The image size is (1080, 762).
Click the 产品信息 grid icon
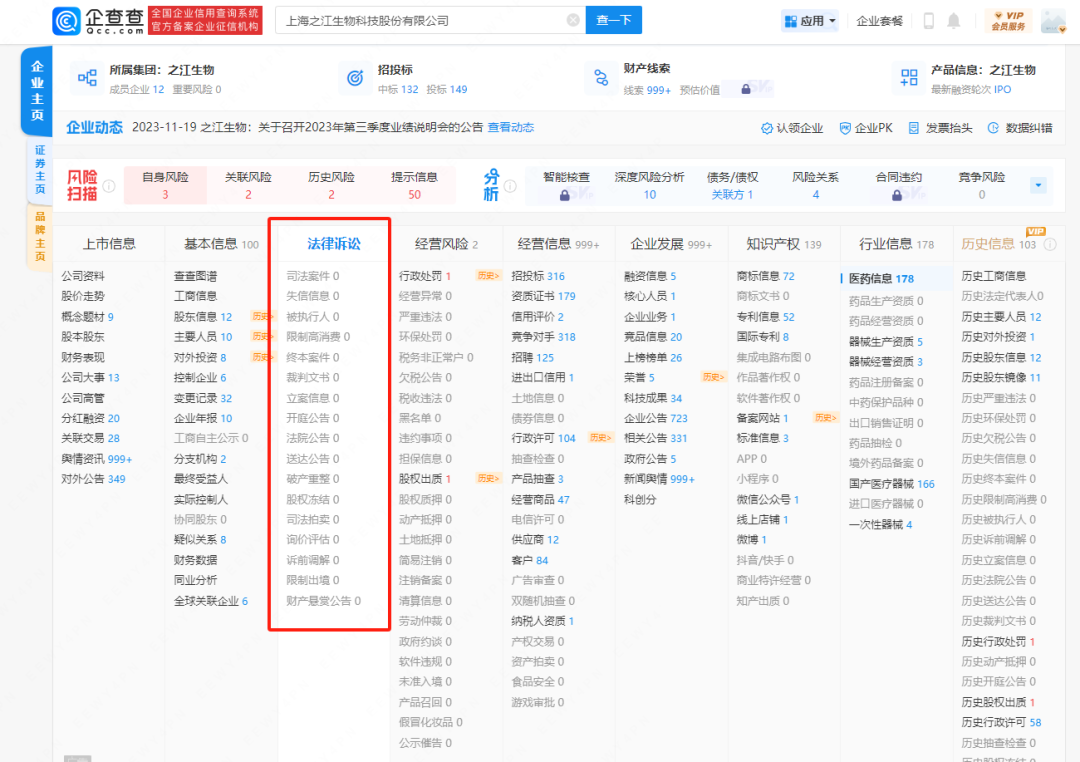tap(909, 78)
